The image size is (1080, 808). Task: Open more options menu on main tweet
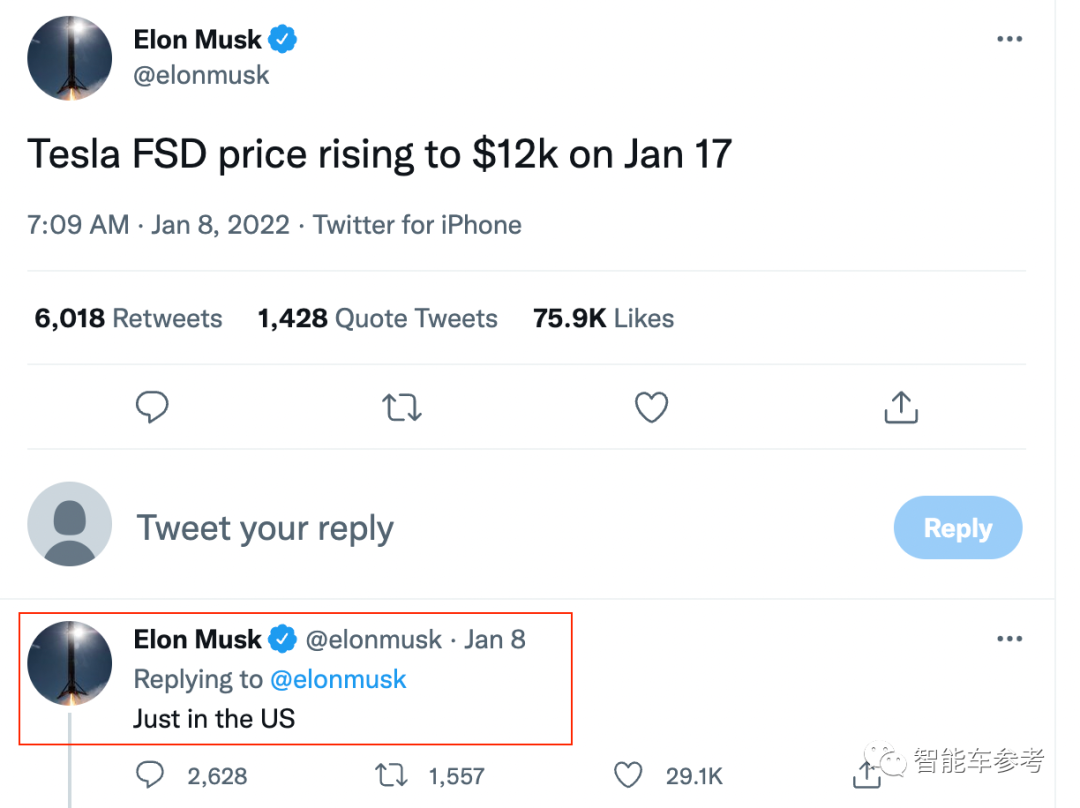(1010, 39)
